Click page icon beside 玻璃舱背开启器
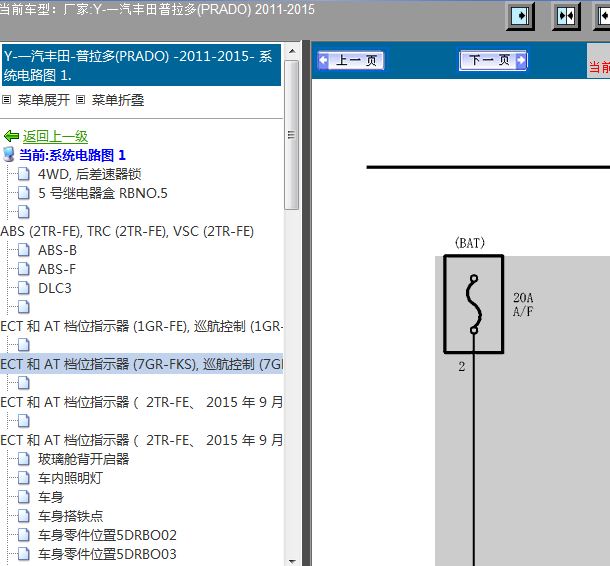The height and width of the screenshot is (566, 610). coord(24,459)
